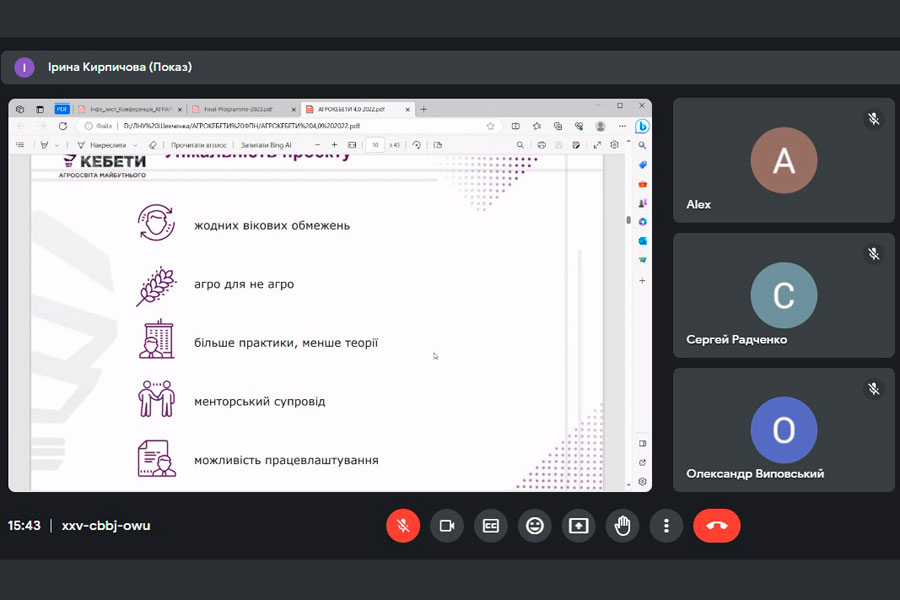Leave the call with red hang-up button

[716, 525]
